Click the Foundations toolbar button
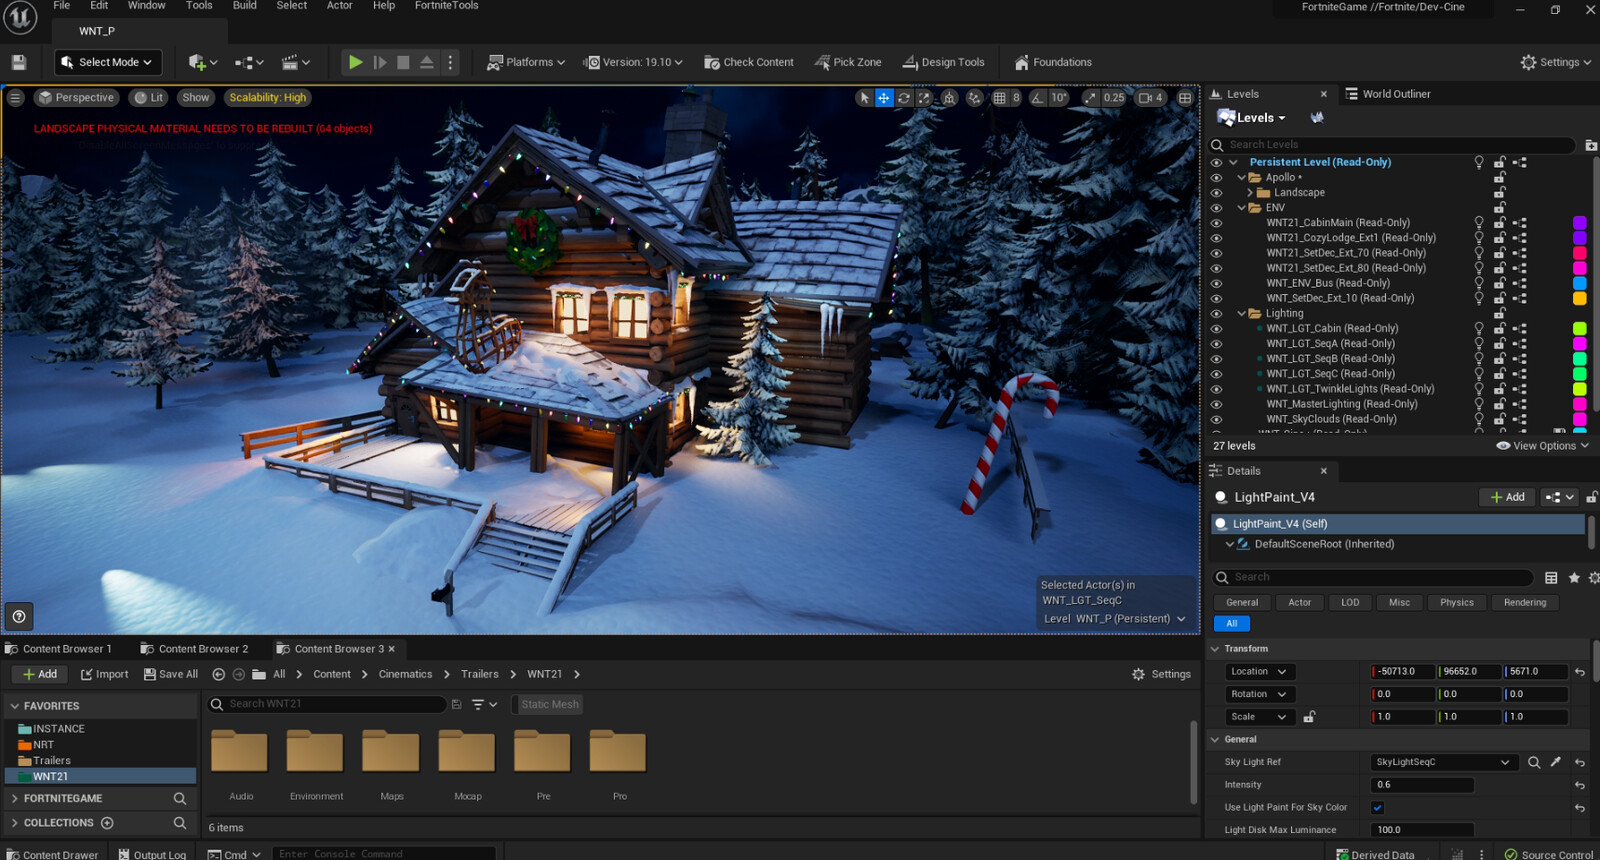The width and height of the screenshot is (1600, 860). point(1053,62)
